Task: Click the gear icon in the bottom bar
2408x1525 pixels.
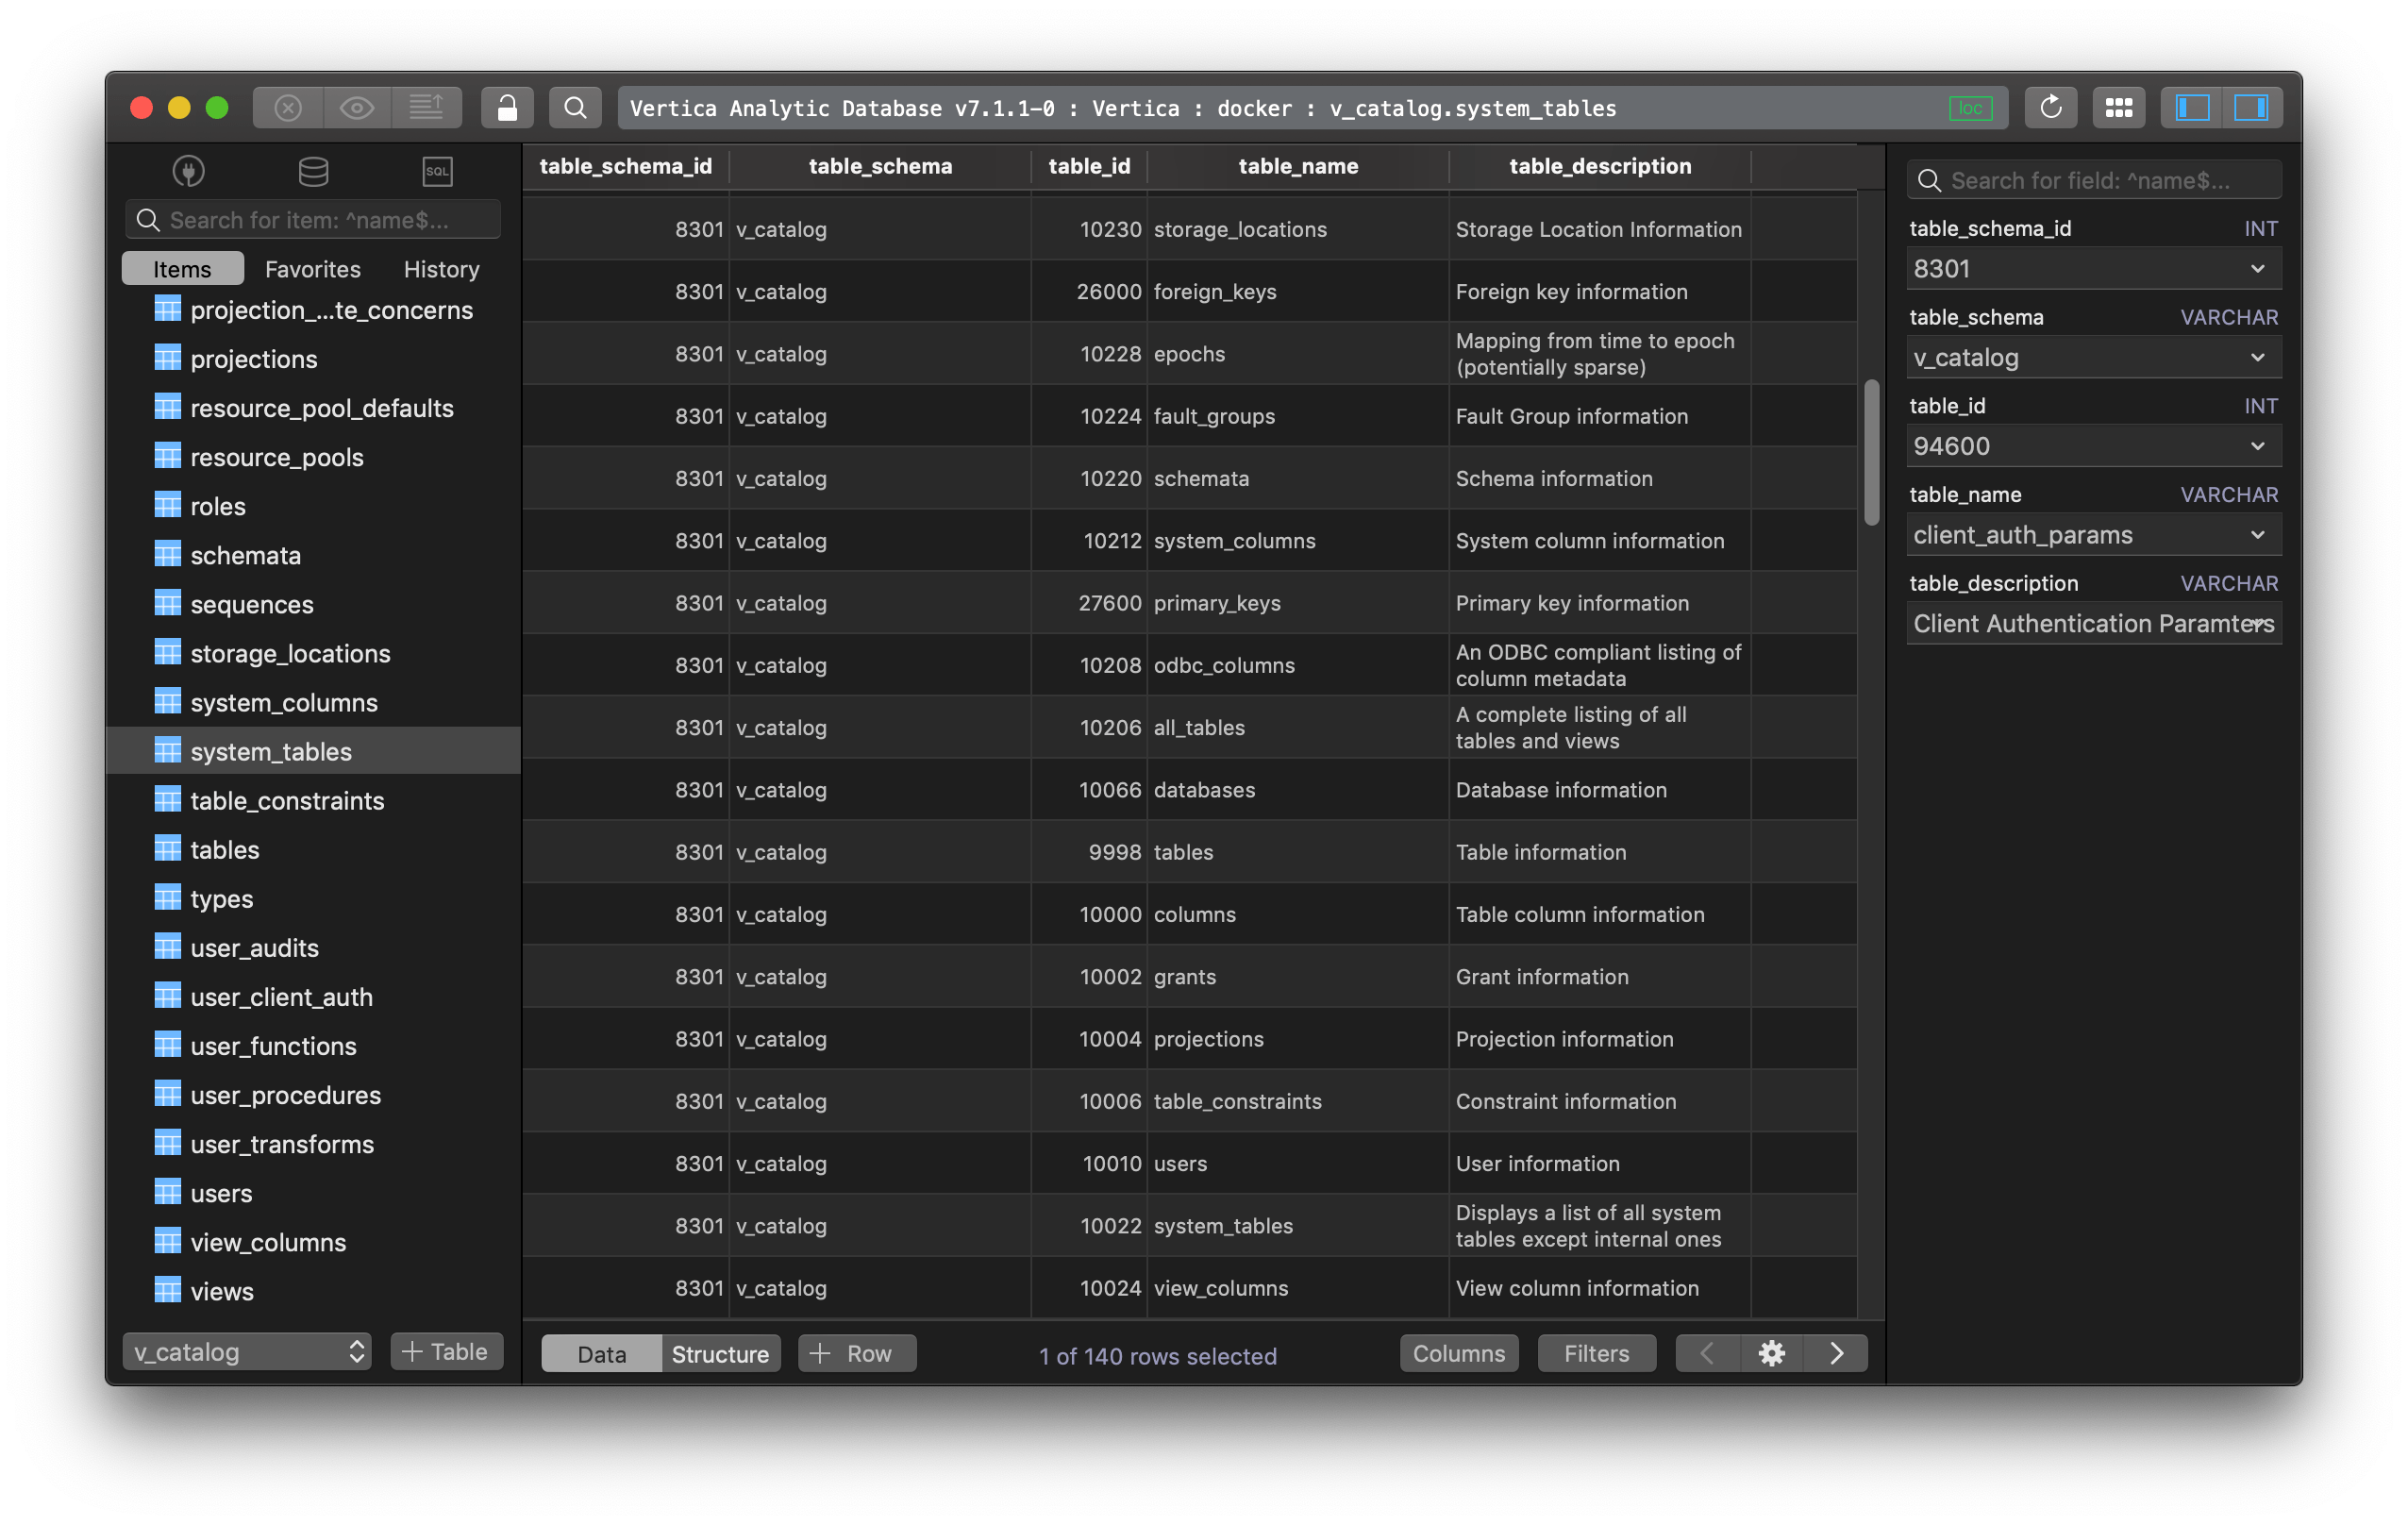Action: click(1771, 1352)
